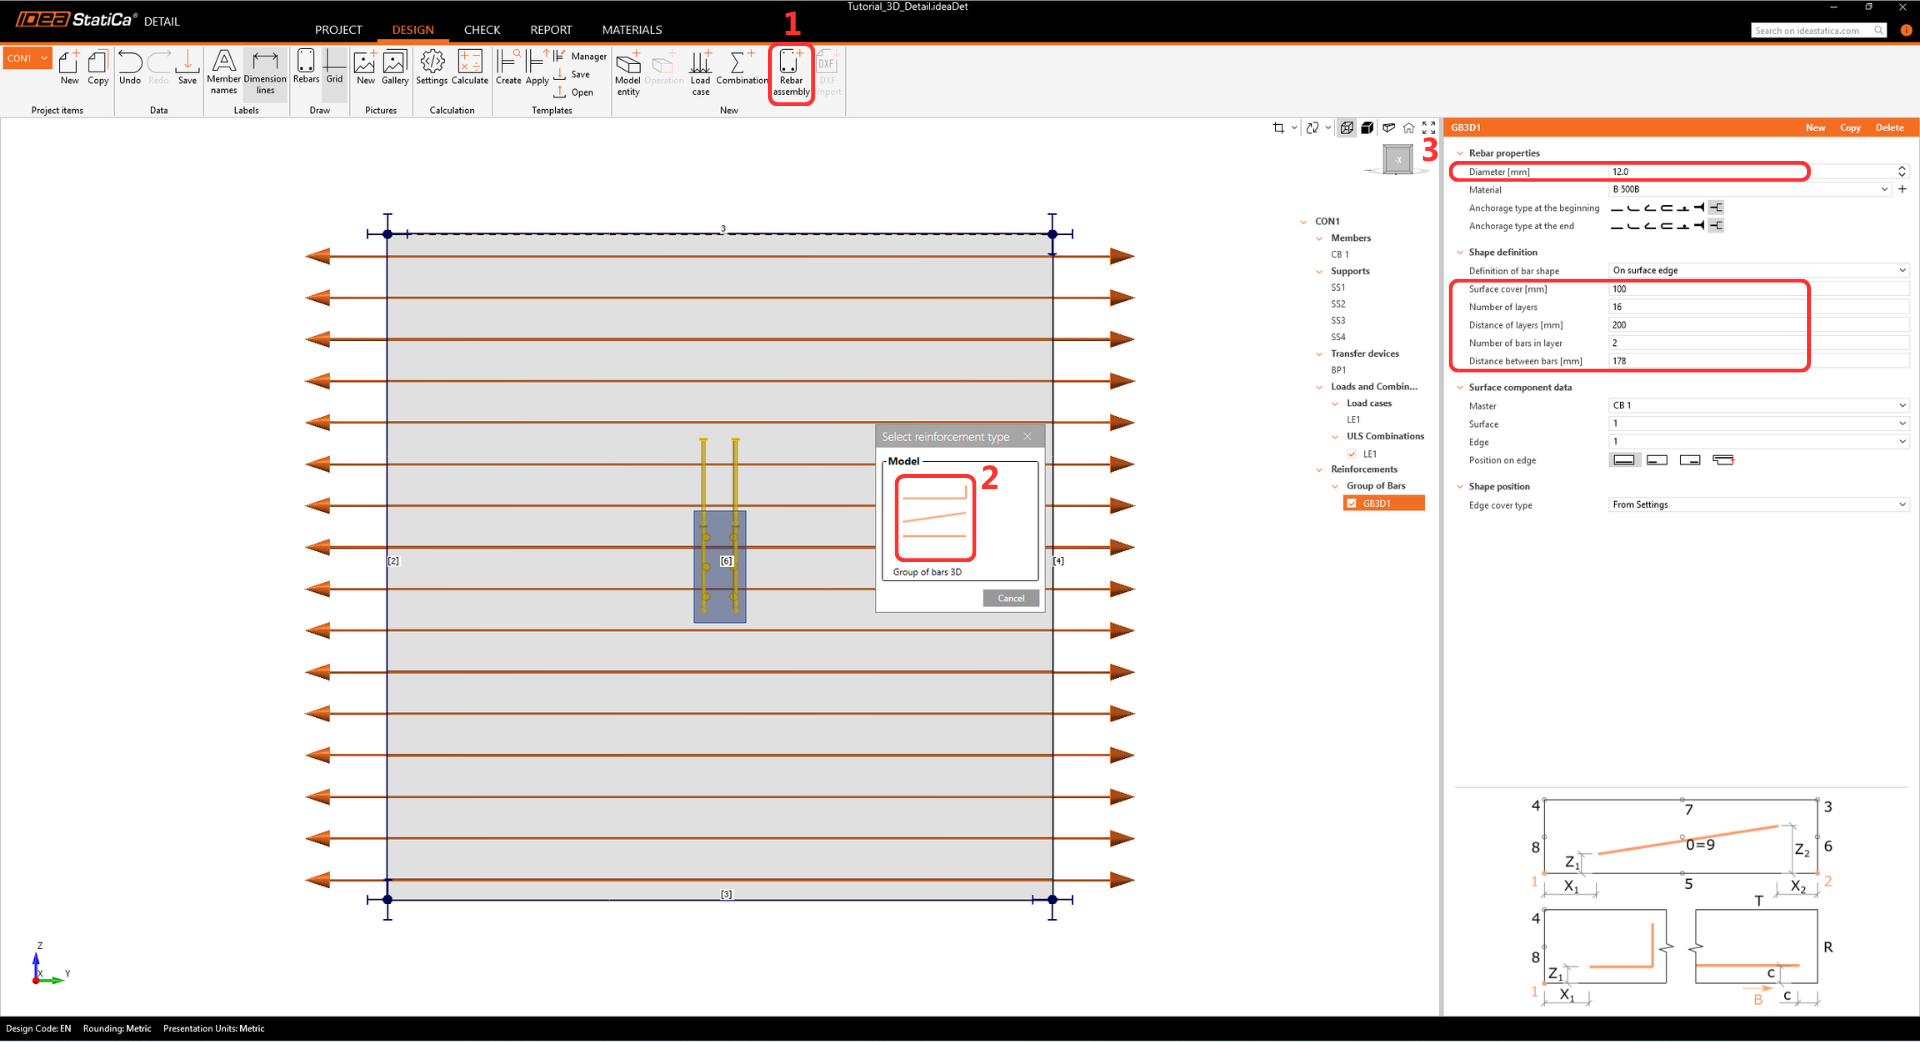The height and width of the screenshot is (1042, 1920).
Task: Add a new Load case
Action: 700,72
